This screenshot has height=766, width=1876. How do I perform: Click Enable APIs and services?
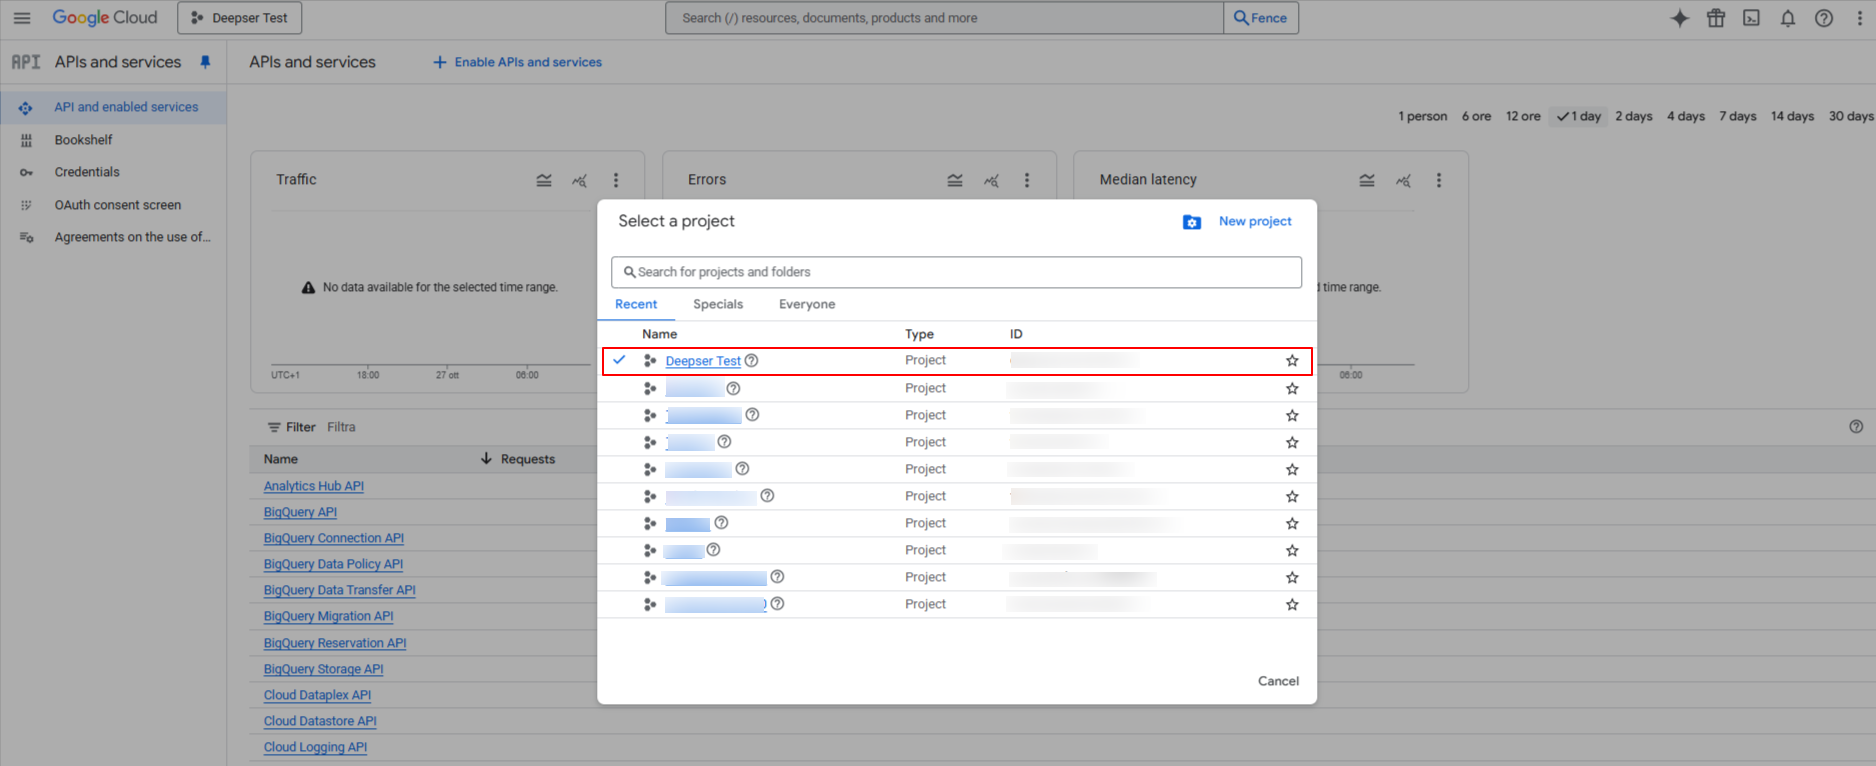(517, 62)
